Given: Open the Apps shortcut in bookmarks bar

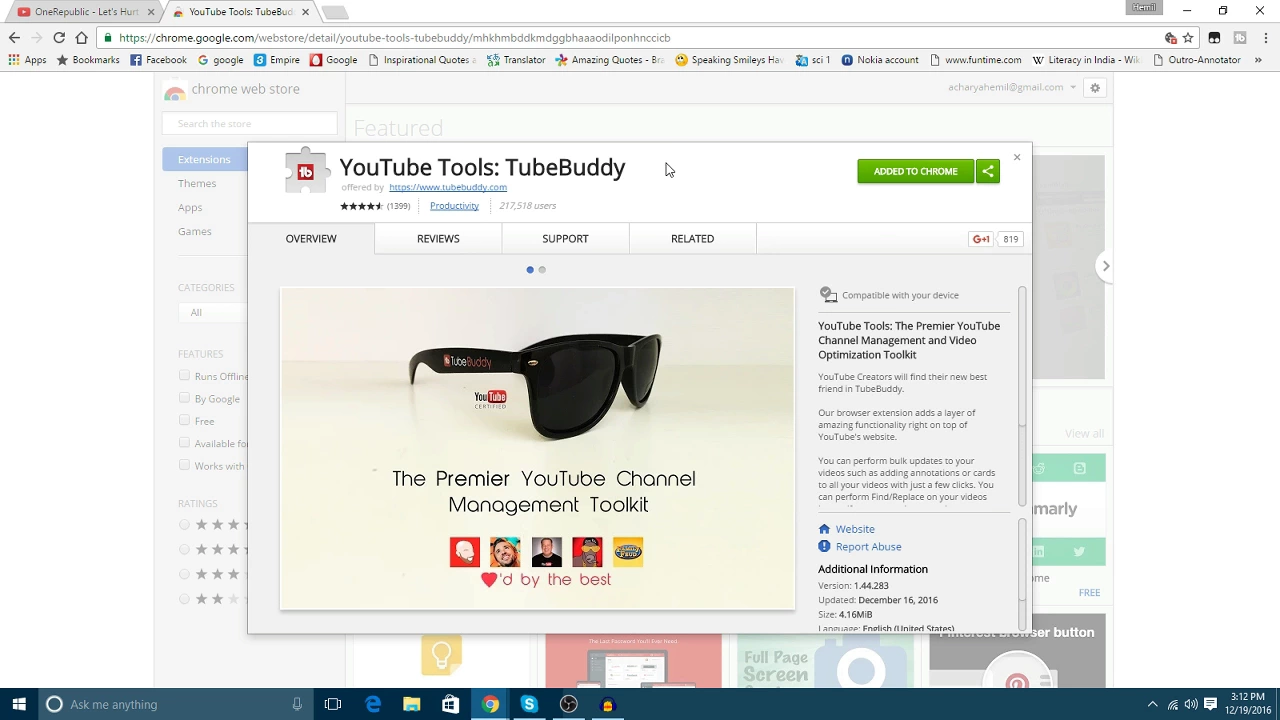Looking at the screenshot, I should click(x=27, y=60).
